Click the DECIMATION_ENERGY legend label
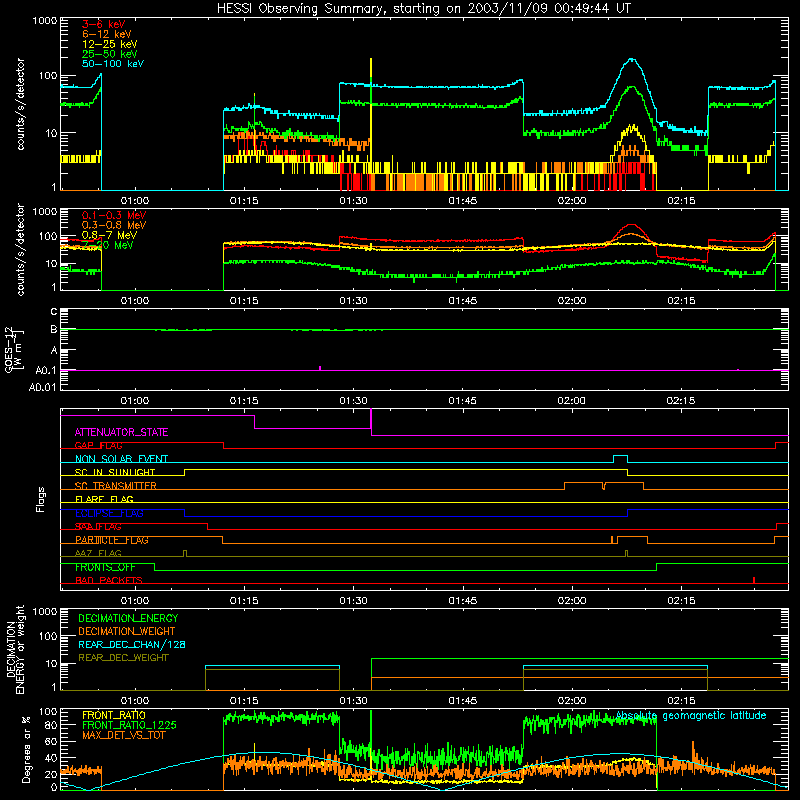The width and height of the screenshot is (800, 800). 128,618
